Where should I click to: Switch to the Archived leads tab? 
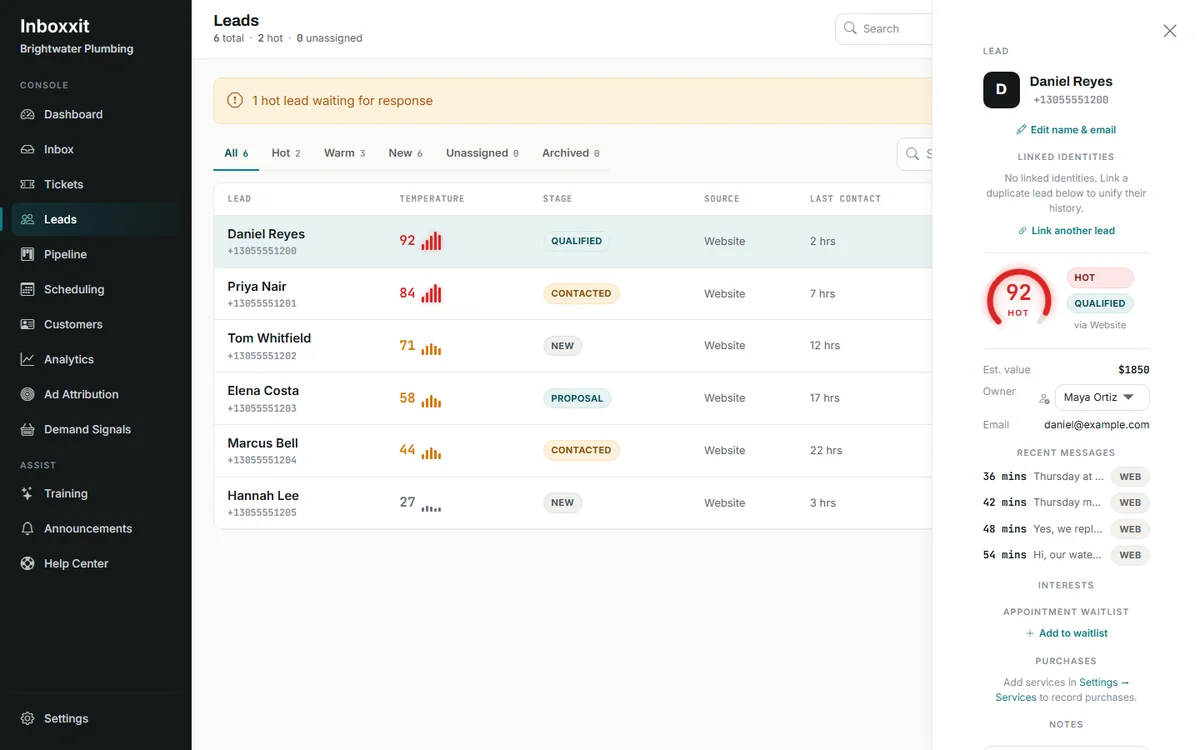coord(571,153)
